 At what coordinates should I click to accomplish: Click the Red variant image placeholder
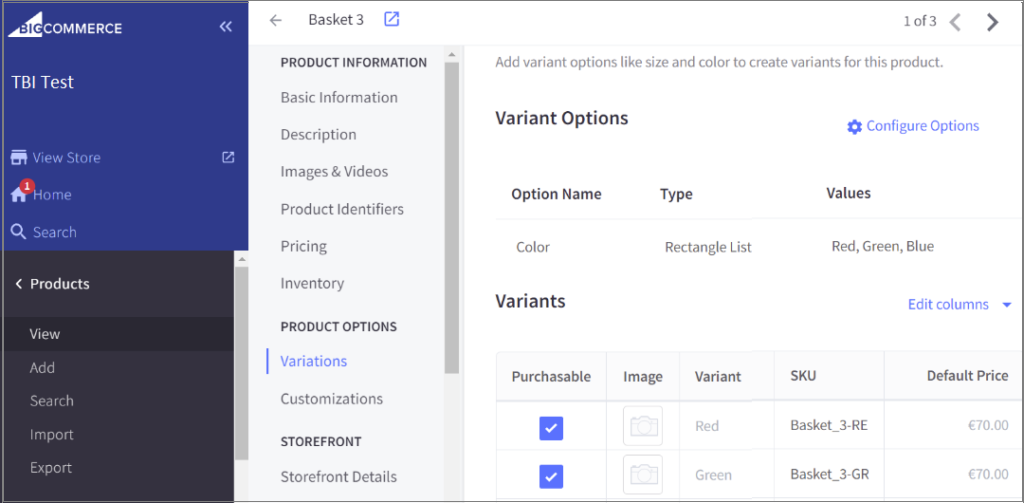click(x=643, y=426)
